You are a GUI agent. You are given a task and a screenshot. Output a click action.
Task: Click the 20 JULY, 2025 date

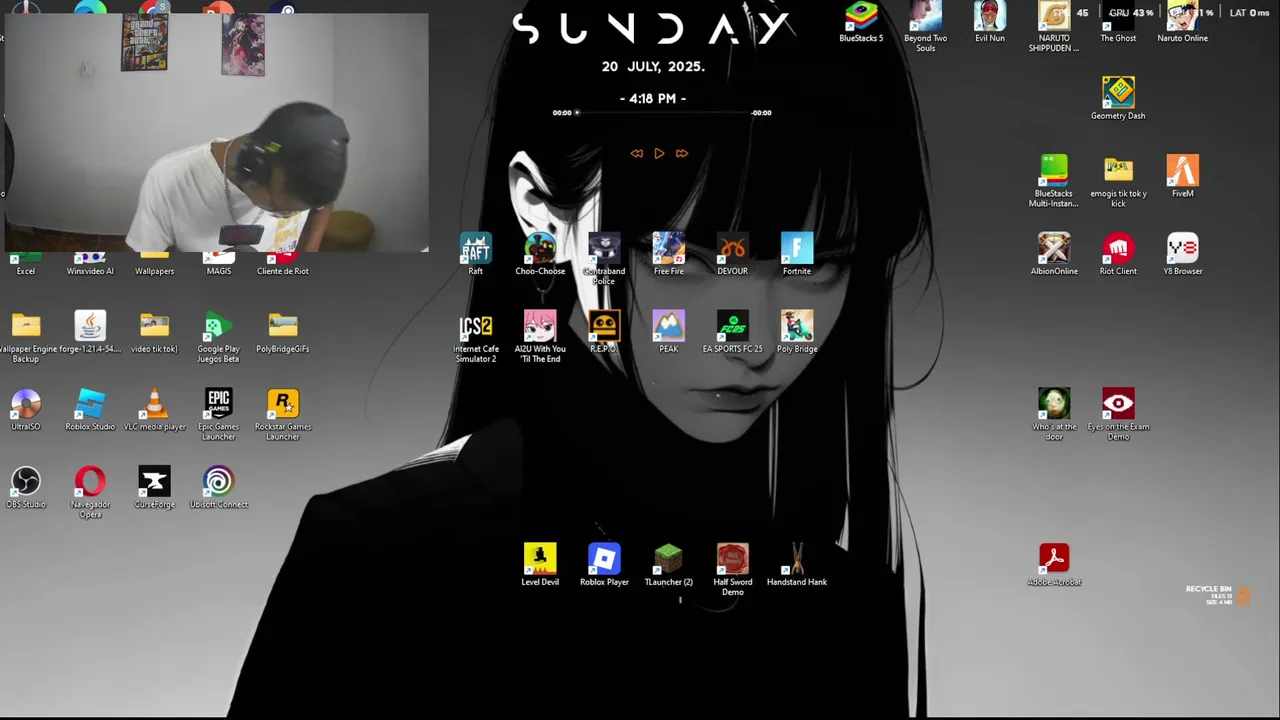653,66
